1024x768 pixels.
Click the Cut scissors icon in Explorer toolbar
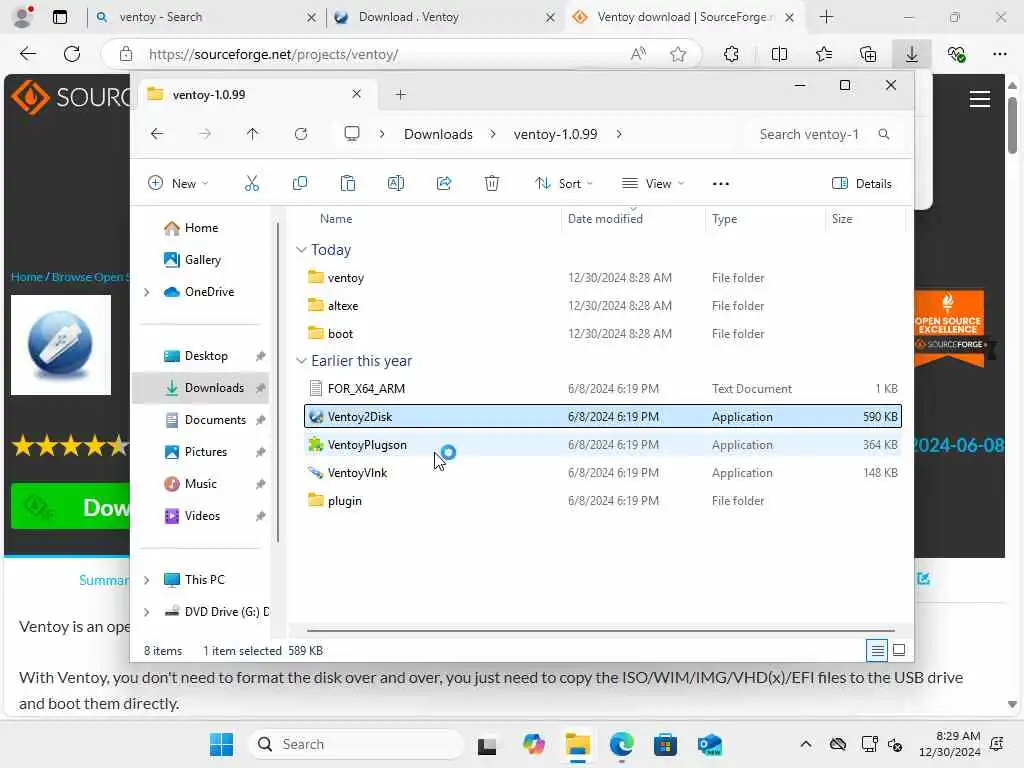(251, 184)
